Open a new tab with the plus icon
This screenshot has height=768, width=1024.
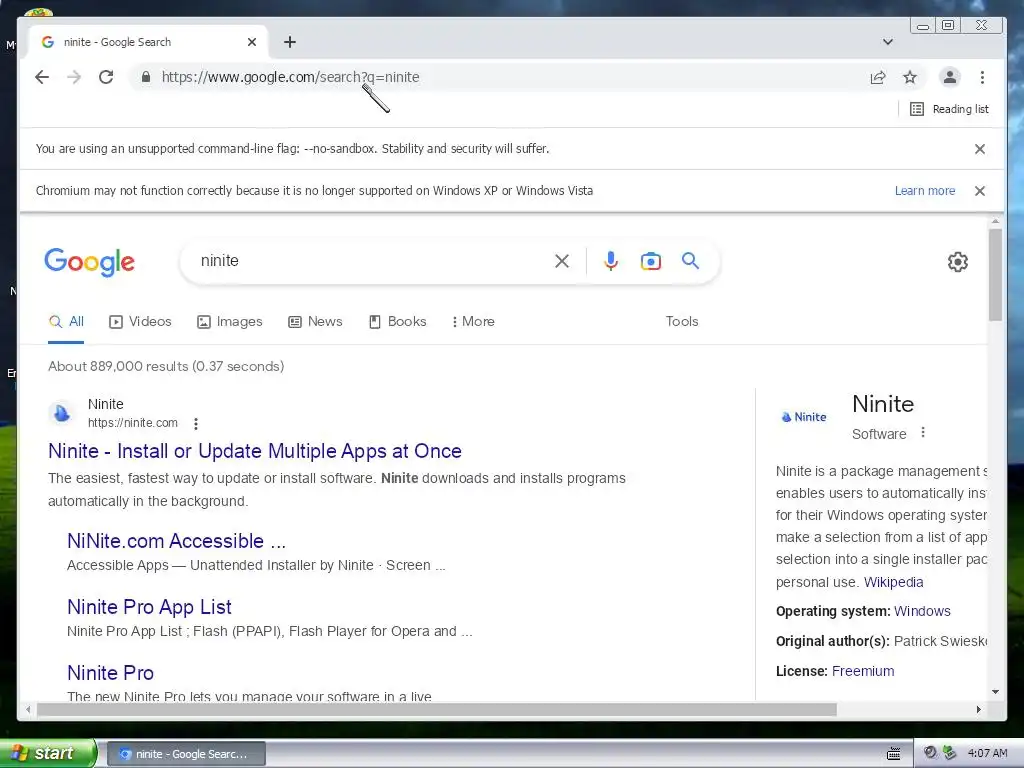coord(290,42)
